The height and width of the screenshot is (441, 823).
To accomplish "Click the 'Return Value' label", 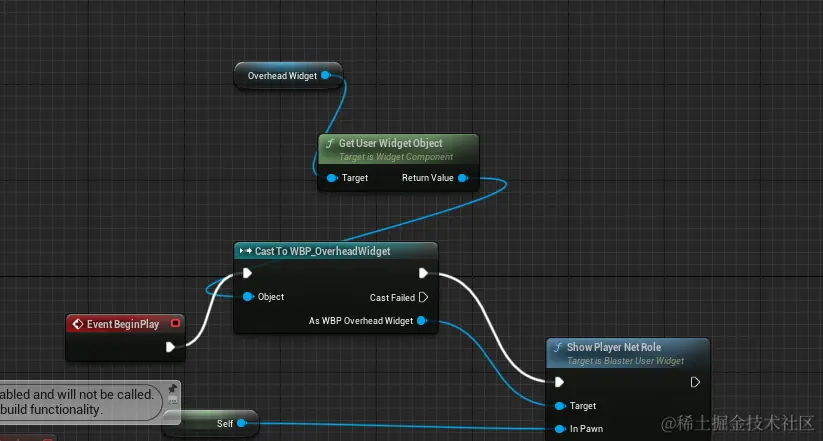I will tap(428, 178).
